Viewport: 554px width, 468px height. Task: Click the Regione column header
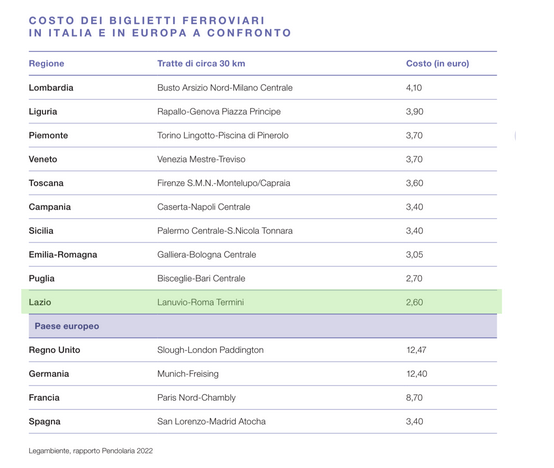pyautogui.click(x=46, y=64)
